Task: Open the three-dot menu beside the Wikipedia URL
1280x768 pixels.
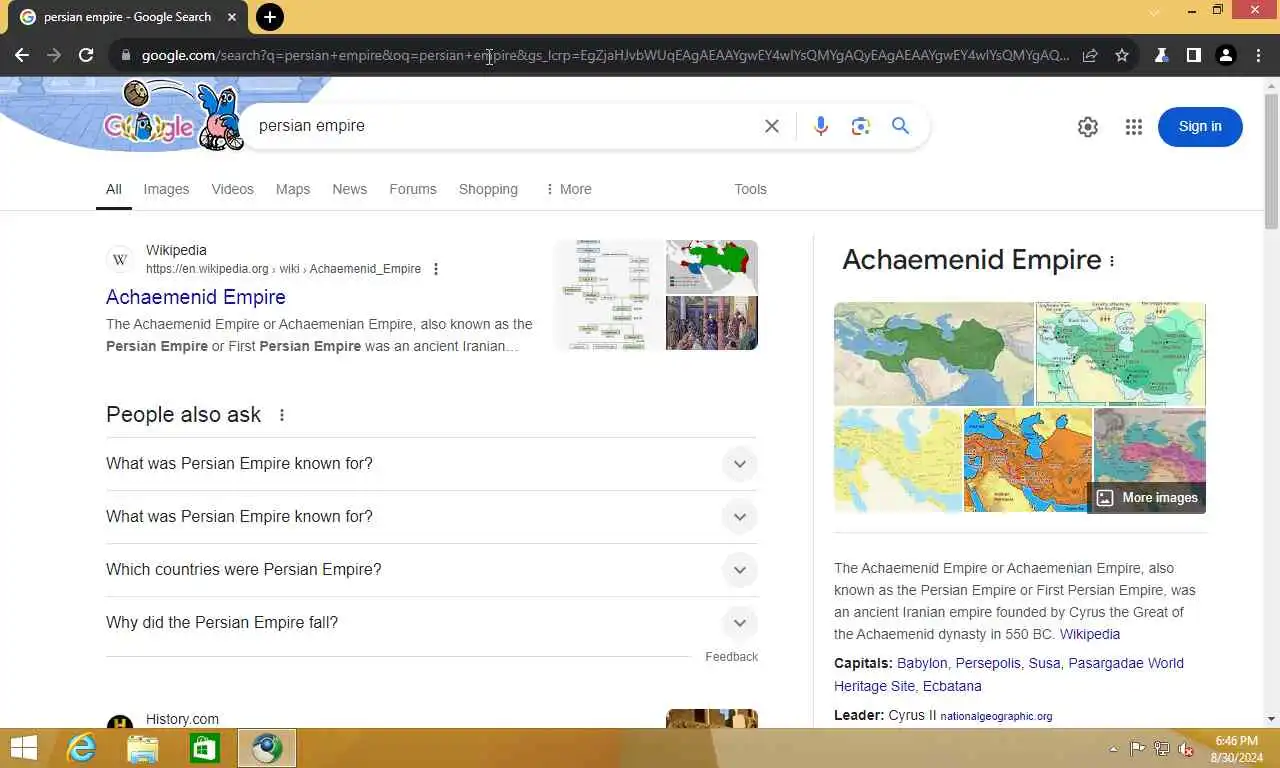Action: tap(435, 269)
